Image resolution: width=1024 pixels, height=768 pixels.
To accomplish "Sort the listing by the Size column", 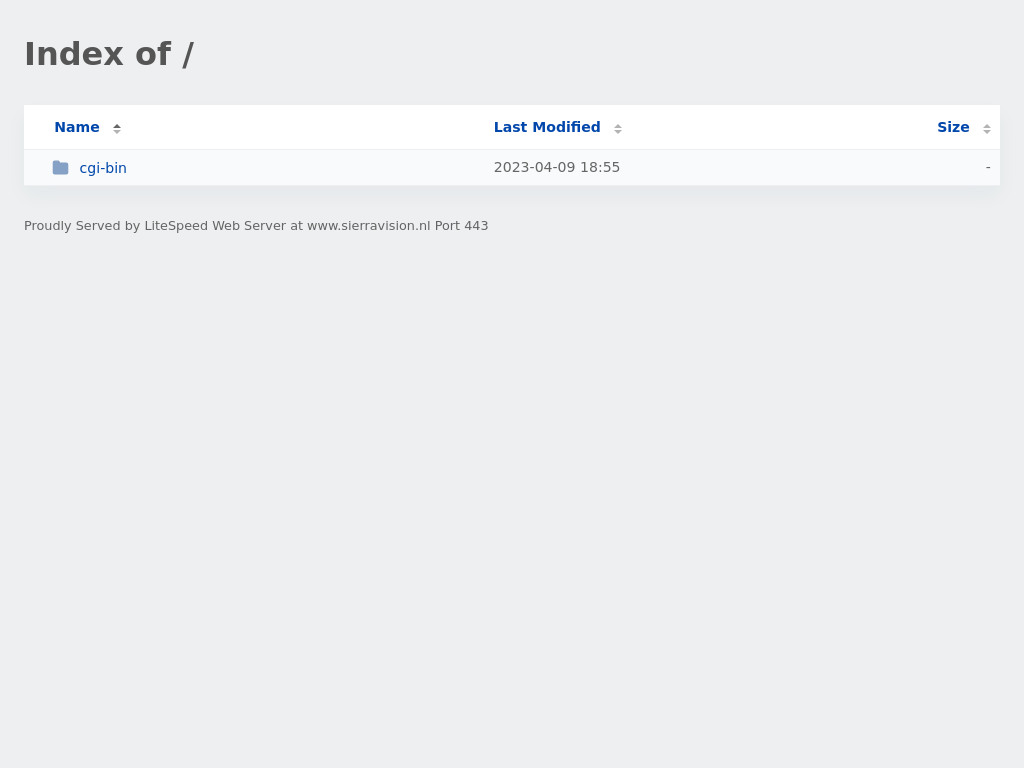I will [x=952, y=127].
